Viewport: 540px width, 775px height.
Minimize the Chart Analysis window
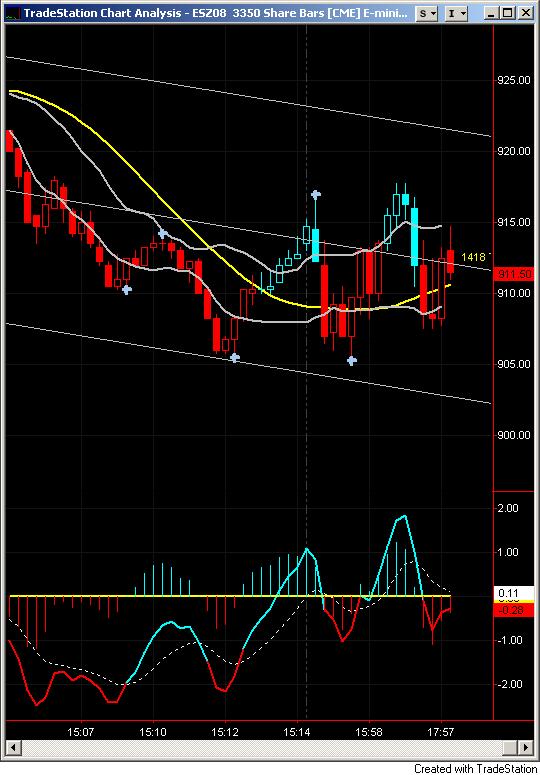point(491,13)
